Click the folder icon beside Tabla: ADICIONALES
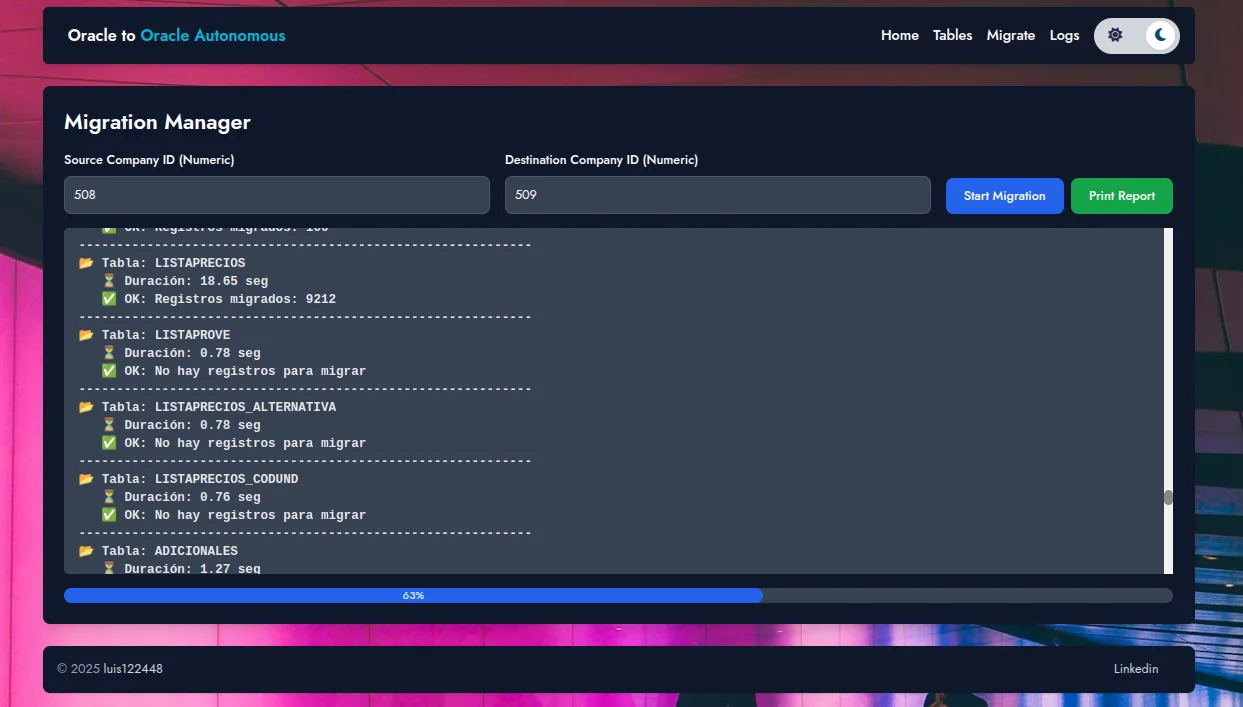The width and height of the screenshot is (1243, 707). (86, 551)
